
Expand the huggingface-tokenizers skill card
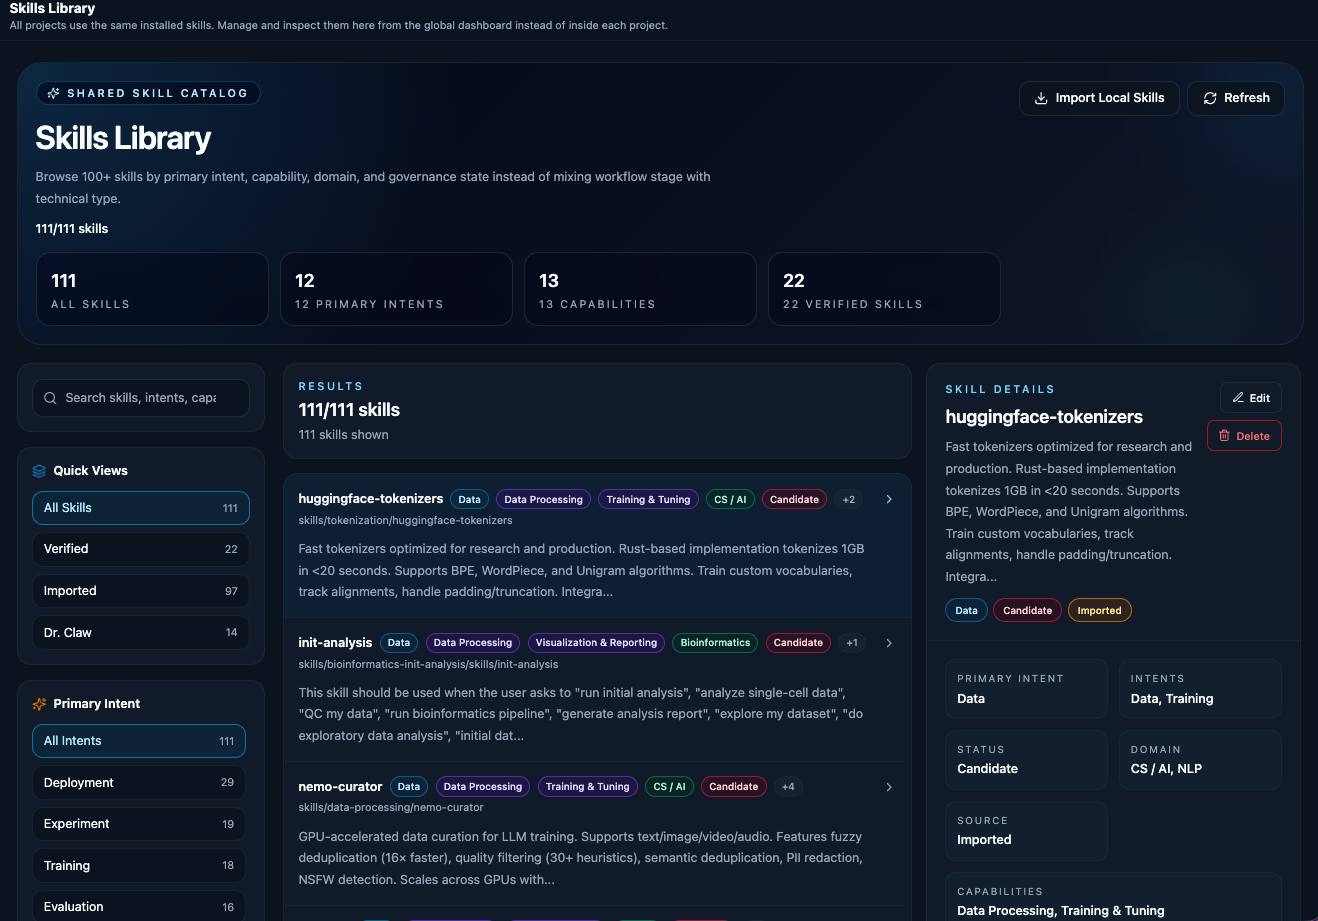click(888, 499)
